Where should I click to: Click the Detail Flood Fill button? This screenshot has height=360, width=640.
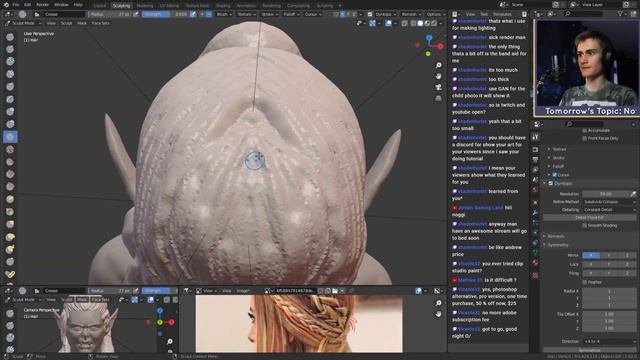589,218
